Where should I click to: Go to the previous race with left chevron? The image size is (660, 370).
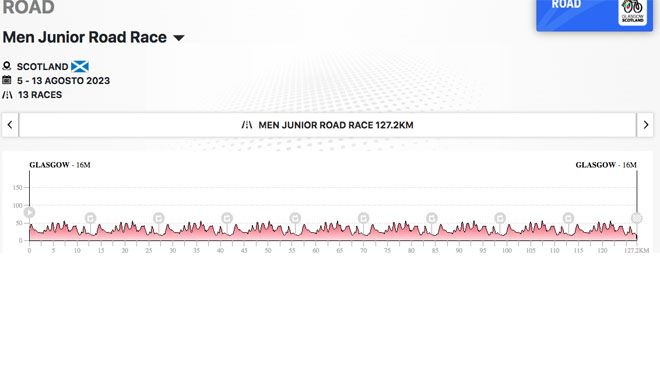click(x=10, y=125)
